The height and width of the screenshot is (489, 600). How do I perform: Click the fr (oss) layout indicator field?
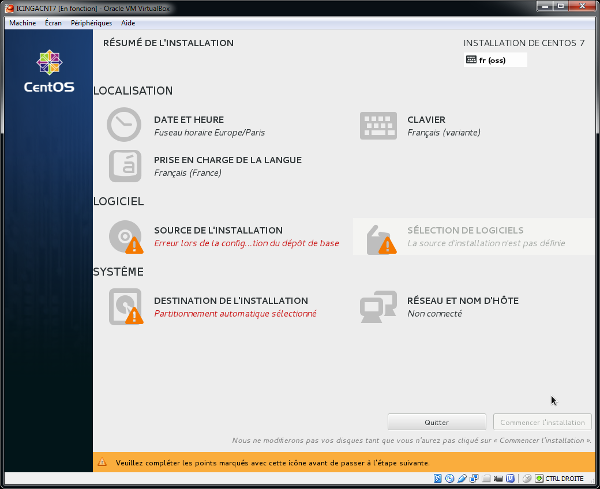pos(495,60)
